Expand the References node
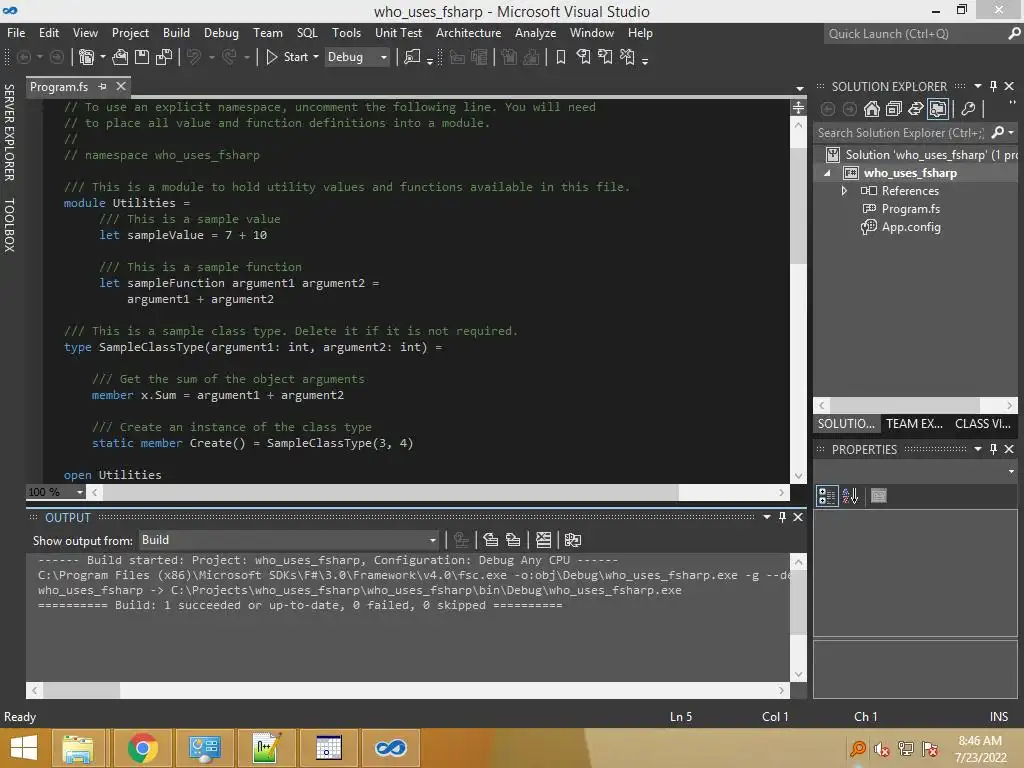This screenshot has width=1024, height=768. pyautogui.click(x=844, y=191)
